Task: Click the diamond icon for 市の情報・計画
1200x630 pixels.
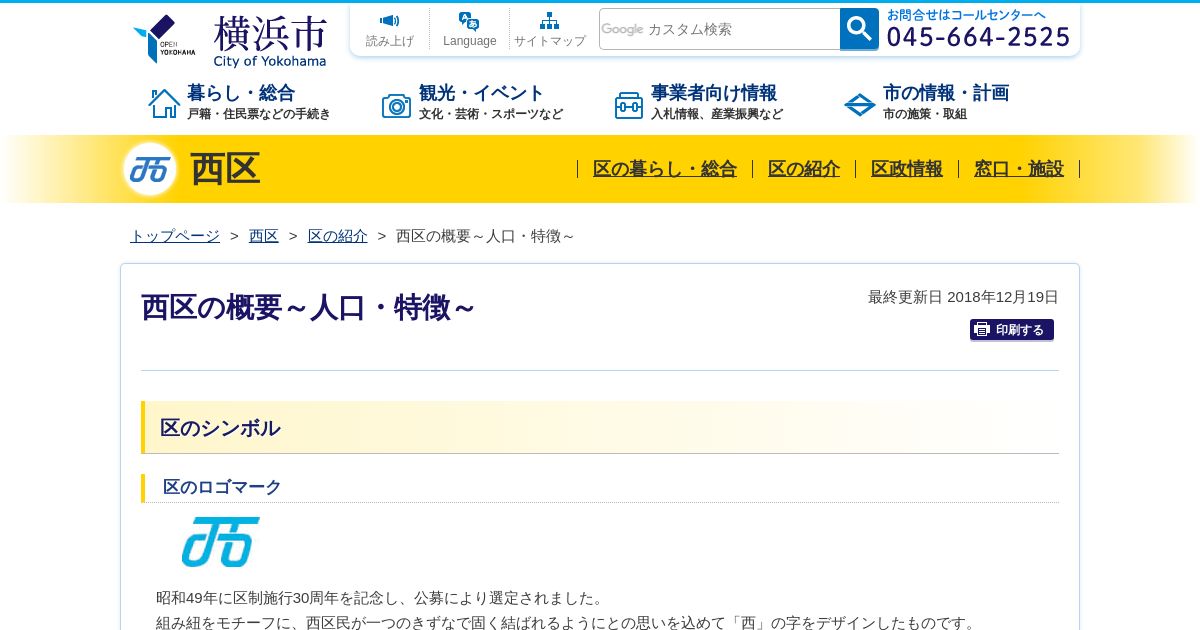Action: (x=860, y=105)
